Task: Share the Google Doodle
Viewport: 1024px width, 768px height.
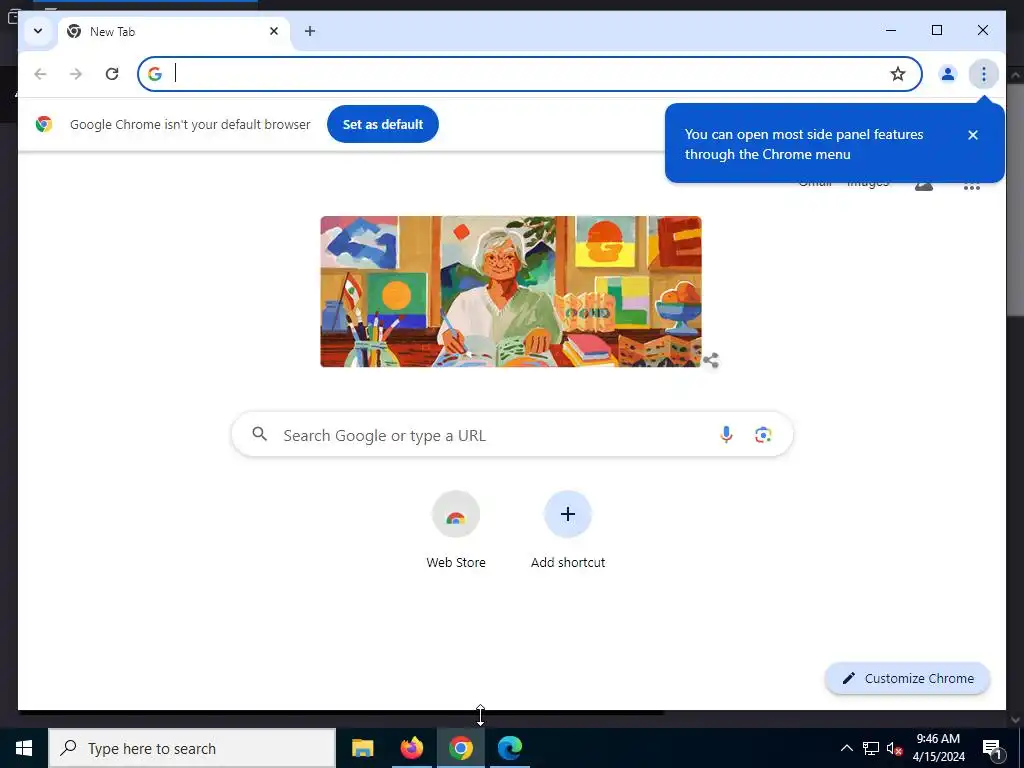Action: (x=711, y=360)
